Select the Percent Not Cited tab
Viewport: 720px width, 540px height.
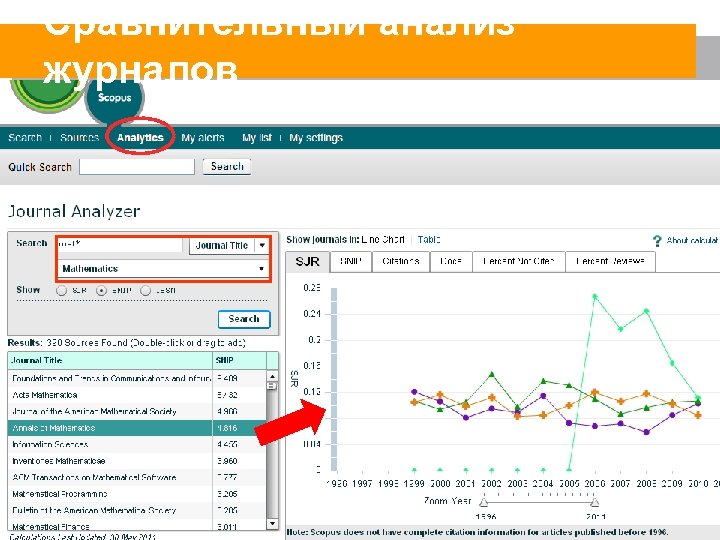click(519, 262)
